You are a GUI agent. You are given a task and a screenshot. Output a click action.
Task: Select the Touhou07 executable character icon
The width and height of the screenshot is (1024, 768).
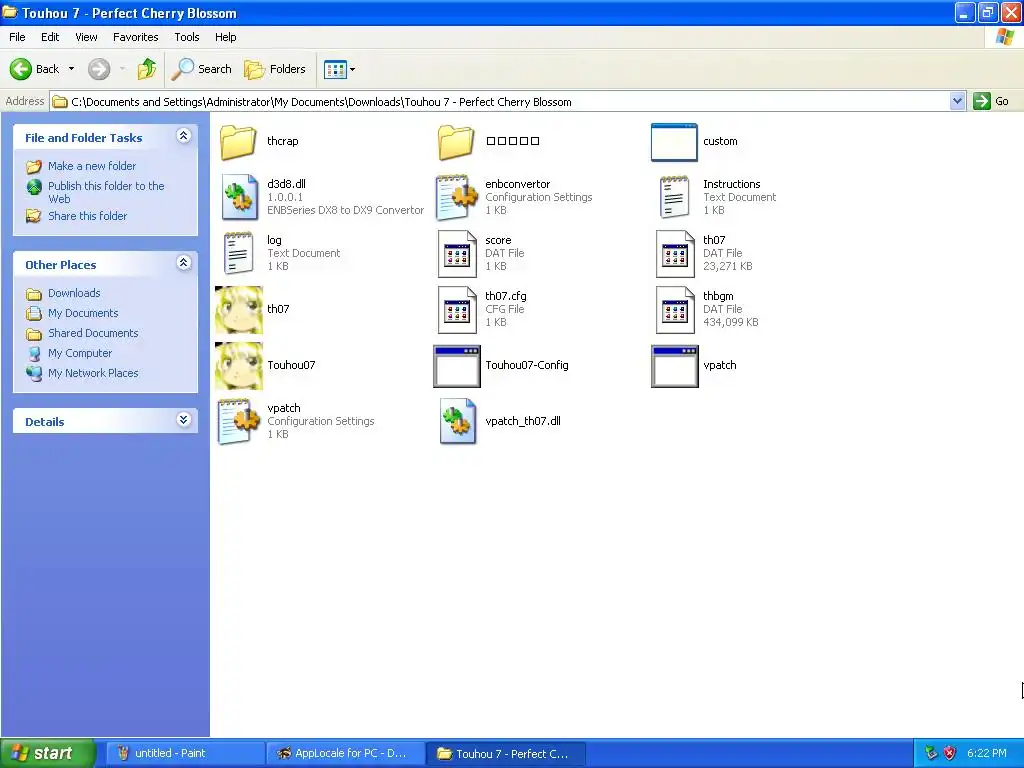pyautogui.click(x=239, y=366)
